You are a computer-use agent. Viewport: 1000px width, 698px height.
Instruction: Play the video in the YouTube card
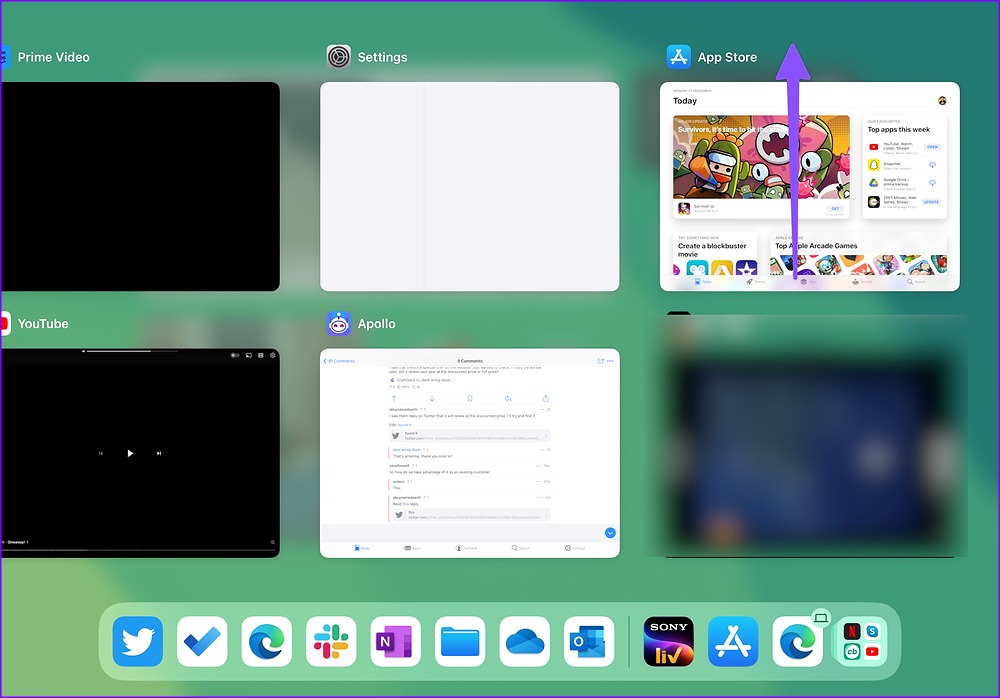130,453
